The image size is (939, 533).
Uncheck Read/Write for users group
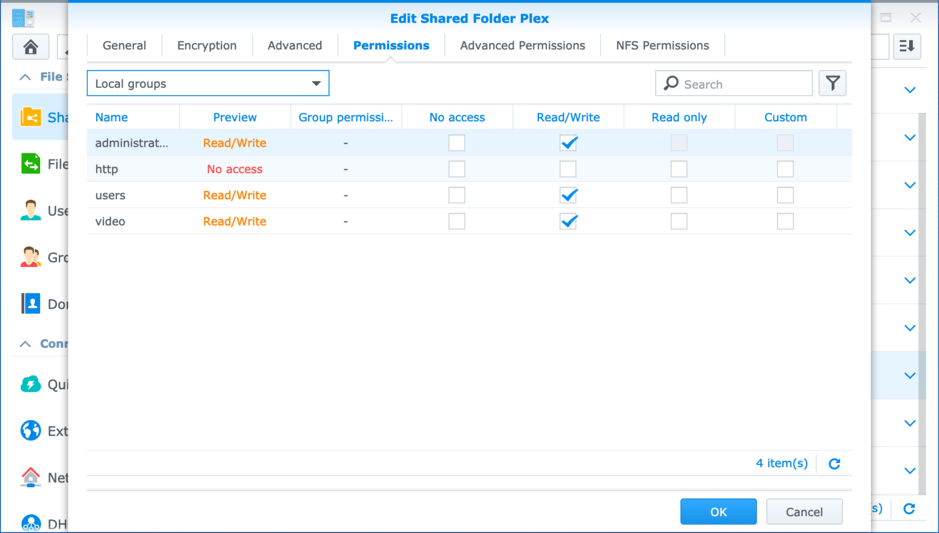coord(568,195)
